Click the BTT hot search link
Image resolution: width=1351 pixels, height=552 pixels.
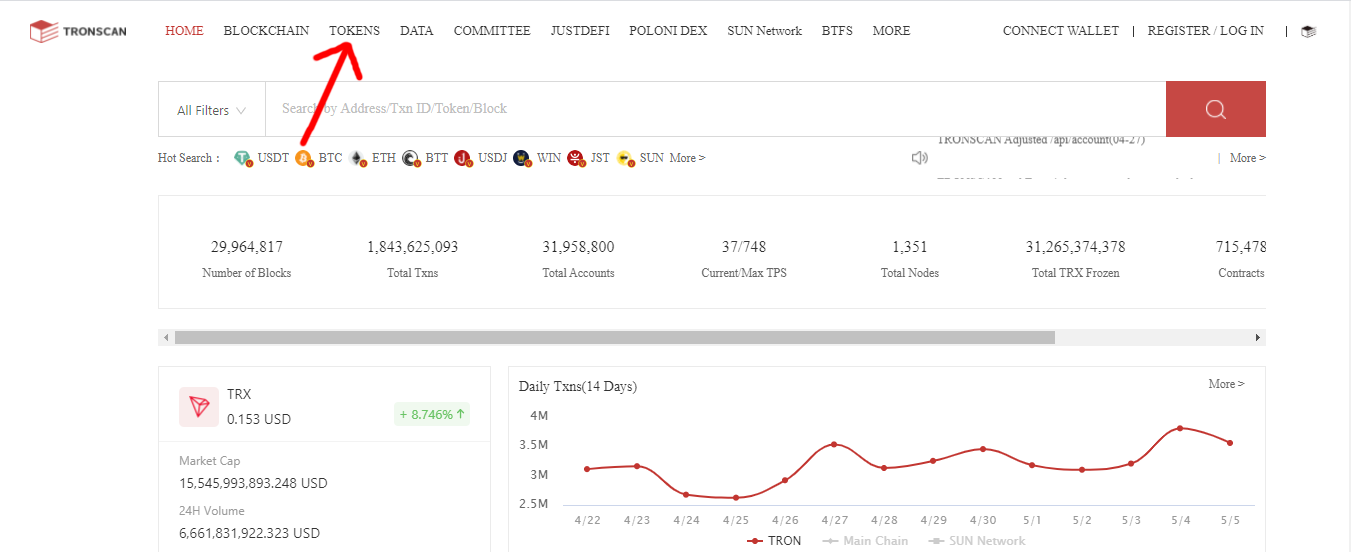[437, 158]
